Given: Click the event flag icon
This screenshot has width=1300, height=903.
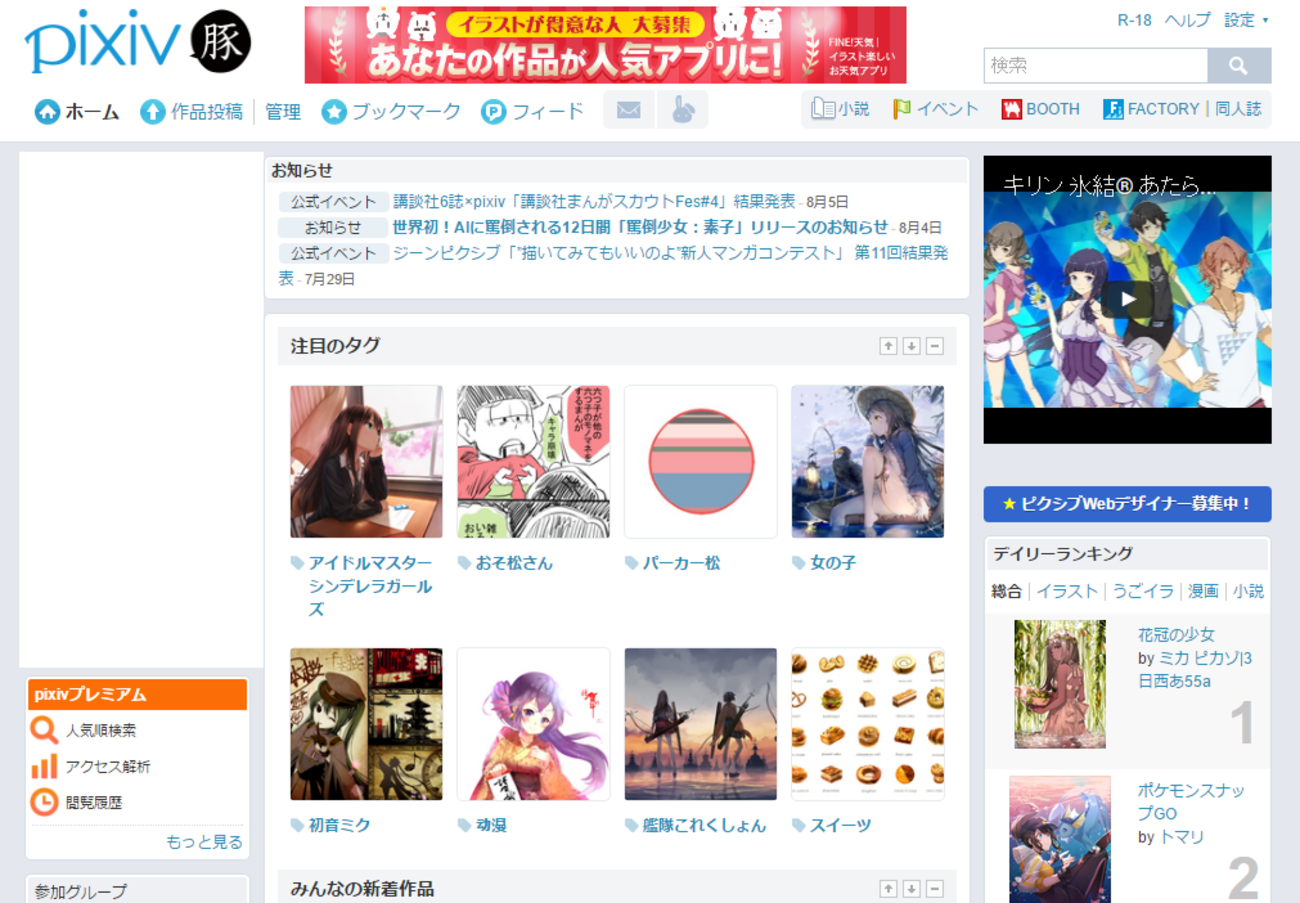Looking at the screenshot, I should (x=902, y=109).
